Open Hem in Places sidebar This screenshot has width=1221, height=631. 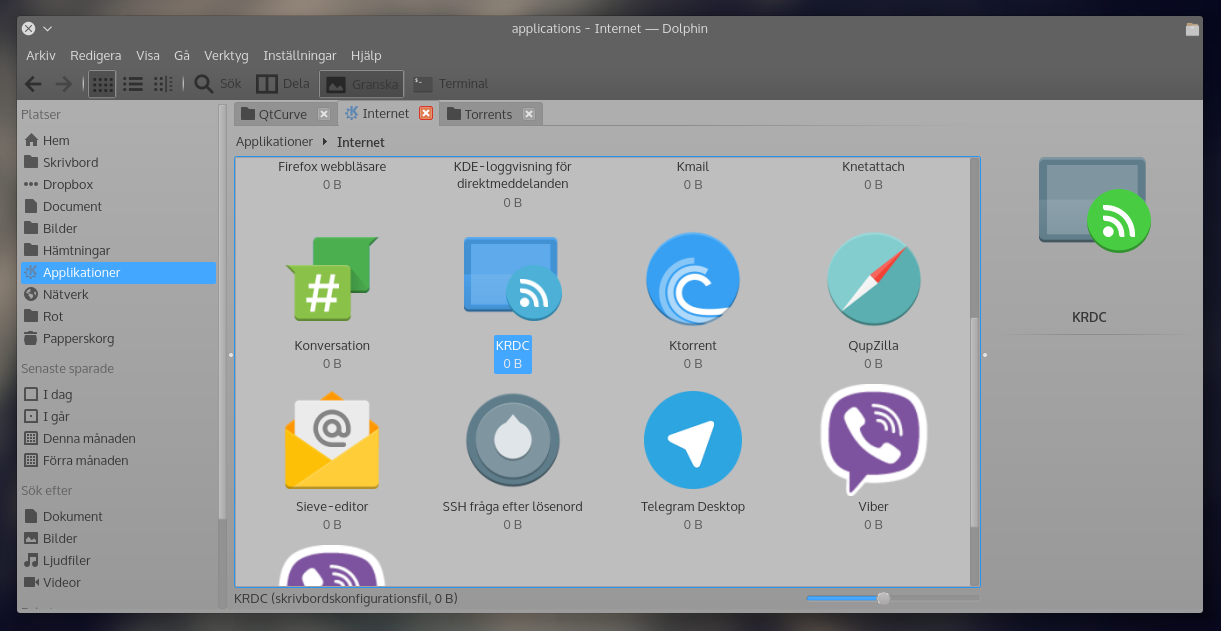point(118,141)
